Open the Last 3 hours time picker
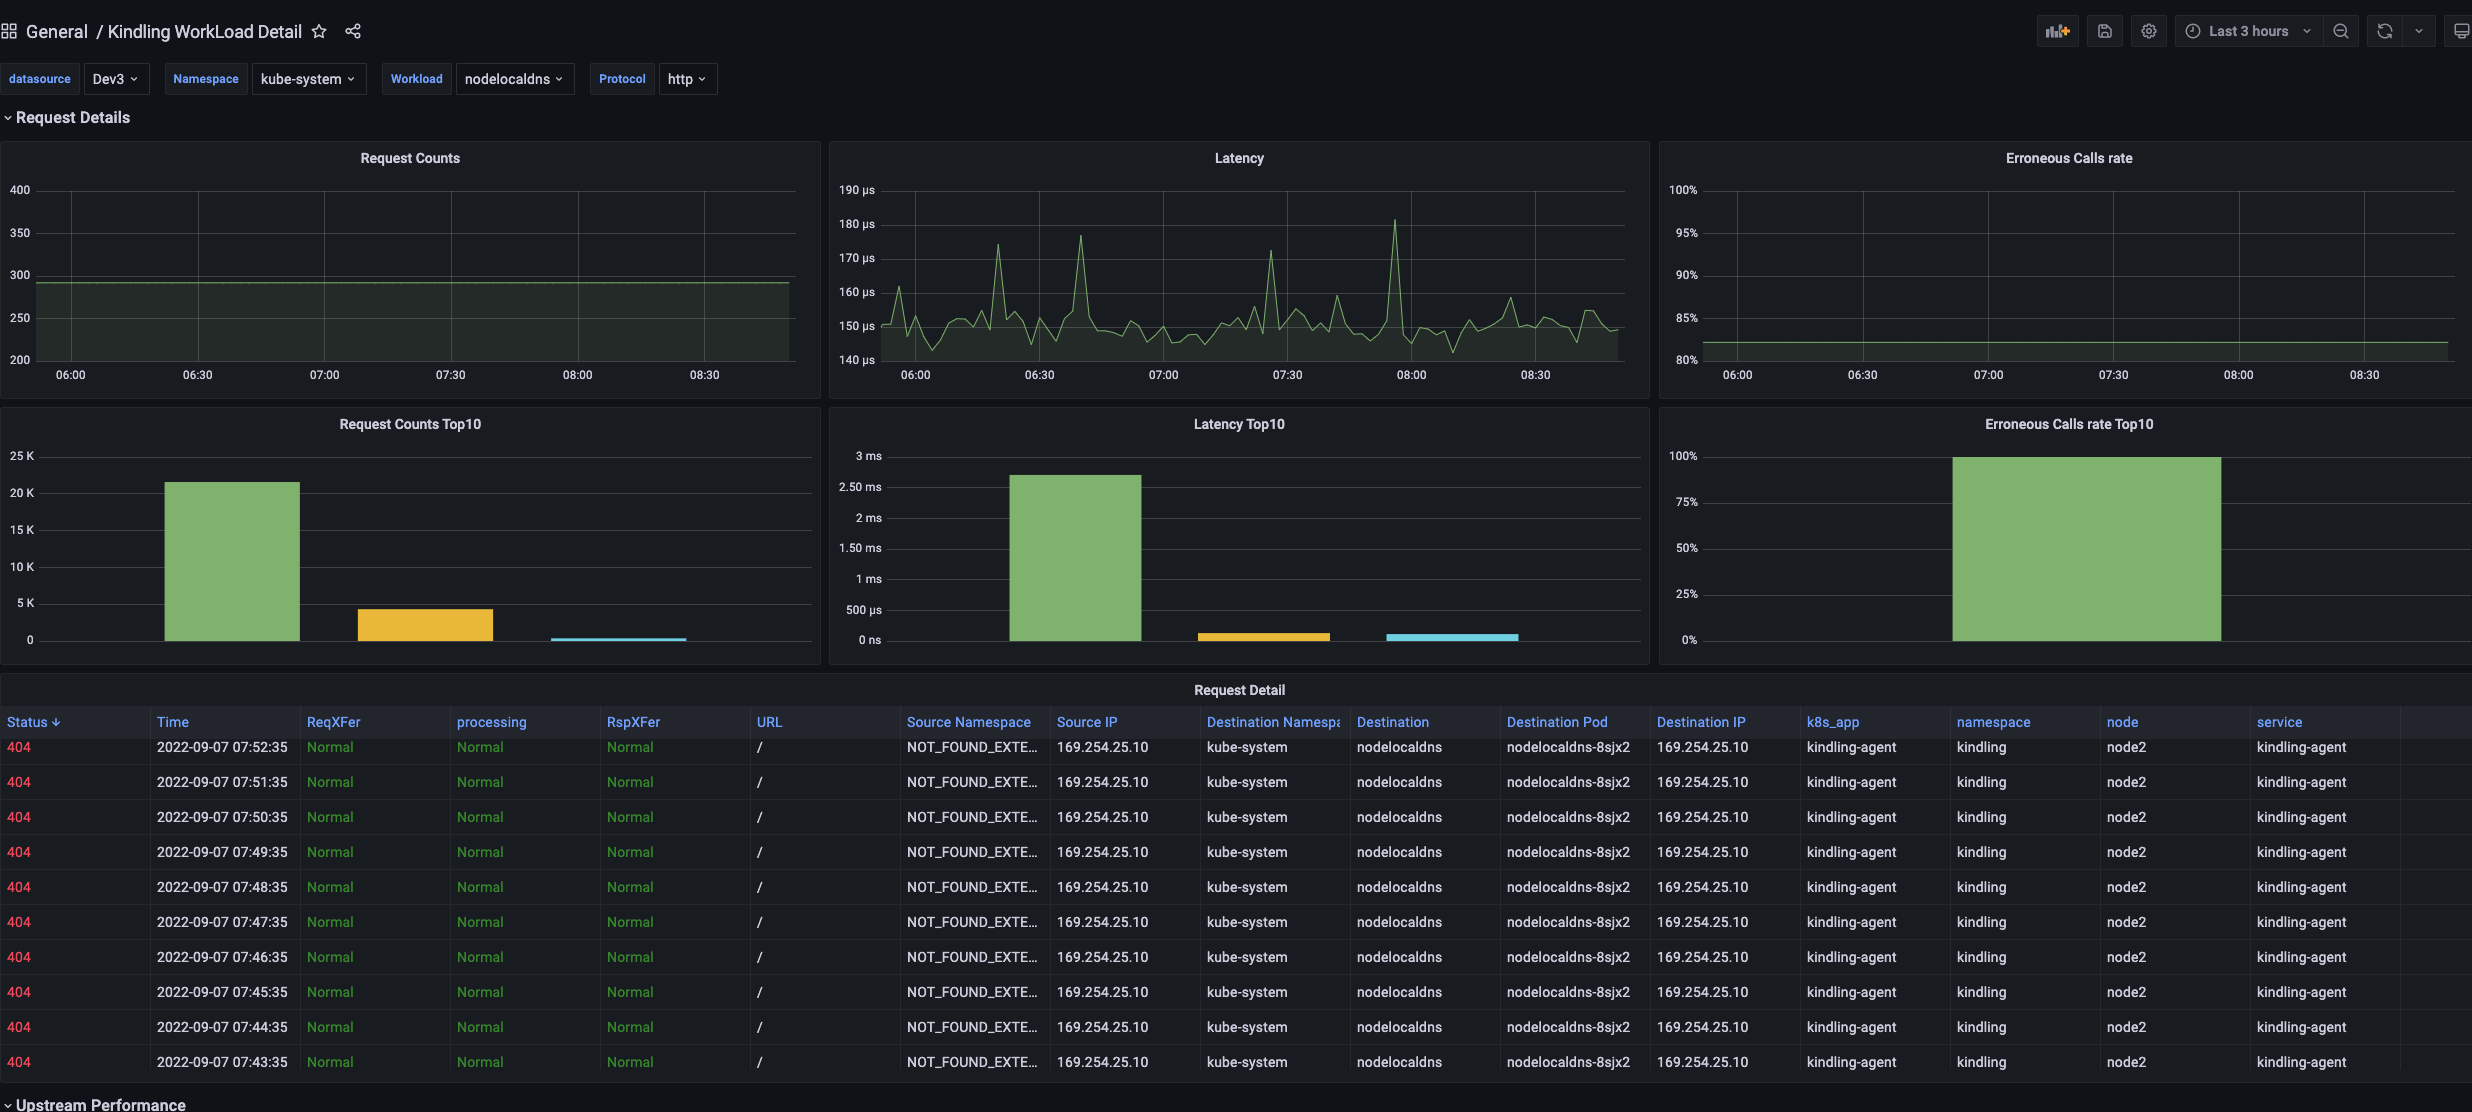This screenshot has width=2472, height=1112. (2248, 31)
